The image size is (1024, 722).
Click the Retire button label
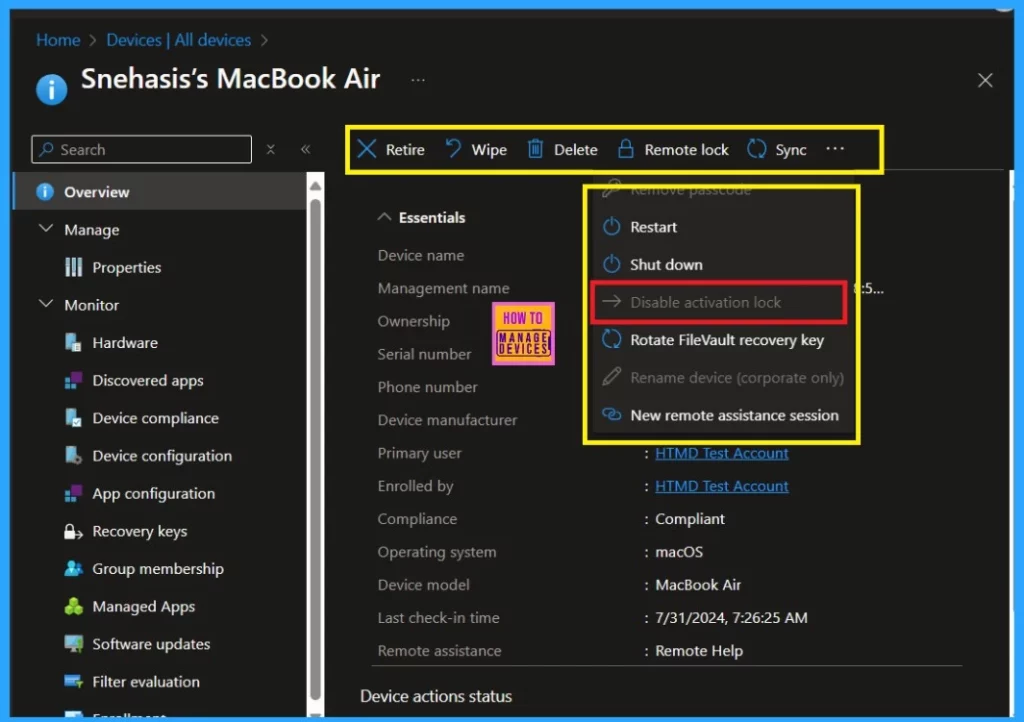pyautogui.click(x=405, y=149)
